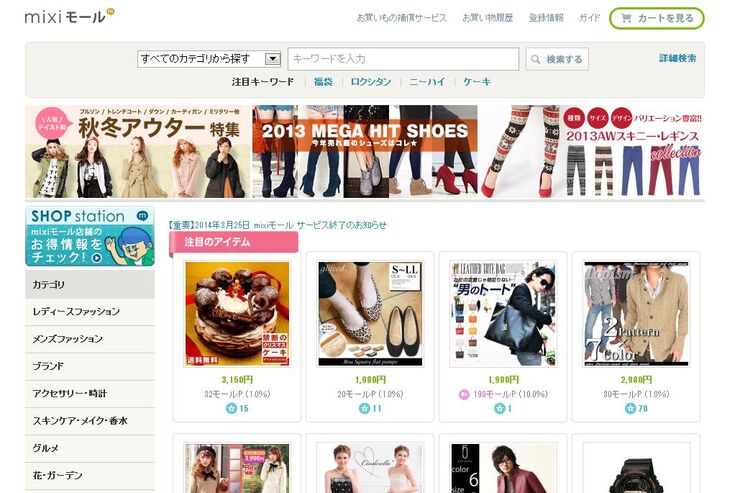
Task: Click the 32モールP (1.0%) points text
Action: click(237, 394)
